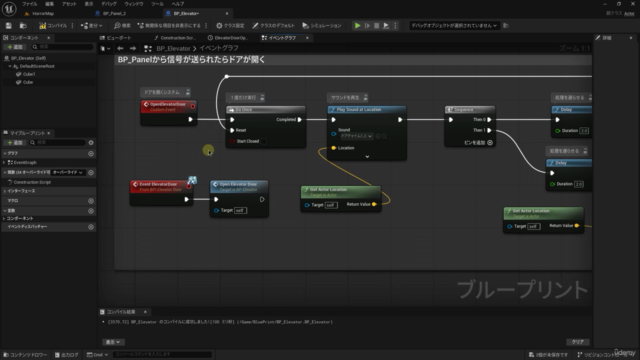This screenshot has height=360, width=640.
Task: Open クラスのデフォルト class defaults
Action: [273, 26]
